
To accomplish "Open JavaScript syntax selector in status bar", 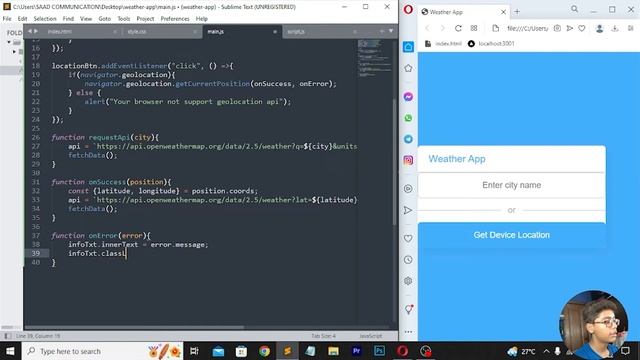I will [x=371, y=336].
